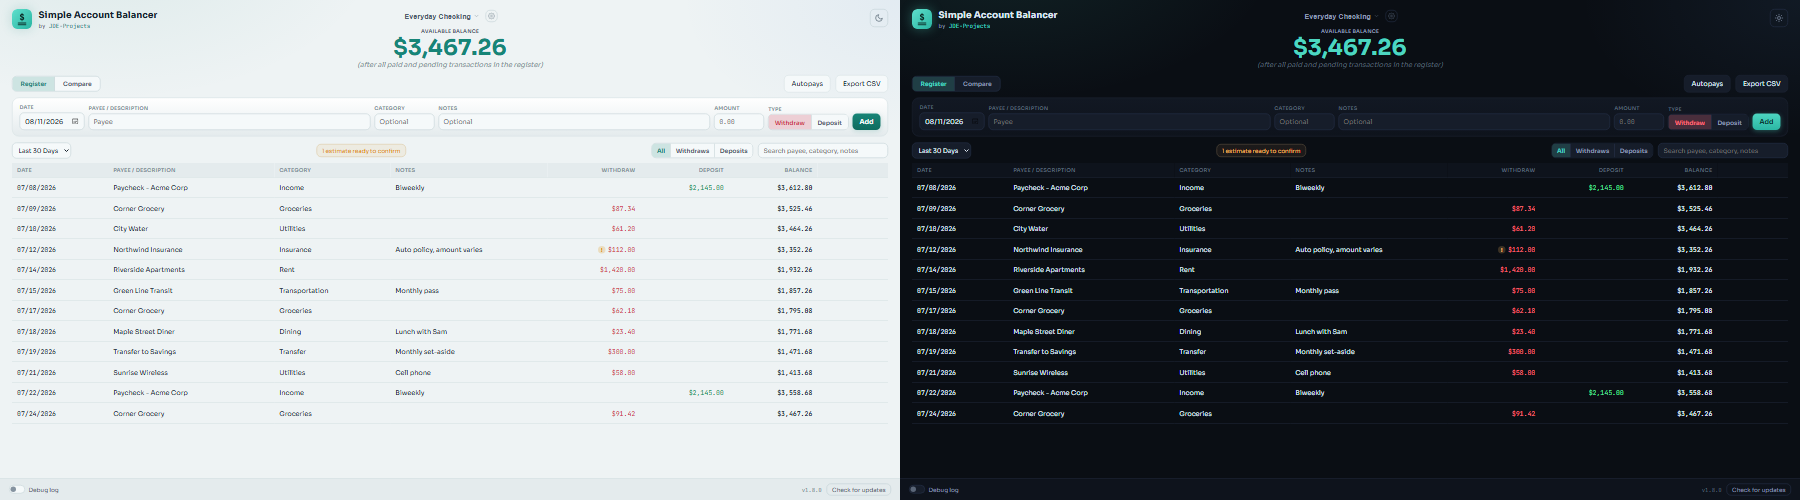This screenshot has height=500, width=1800.
Task: Click Export CSV in light window
Action: [x=862, y=84]
